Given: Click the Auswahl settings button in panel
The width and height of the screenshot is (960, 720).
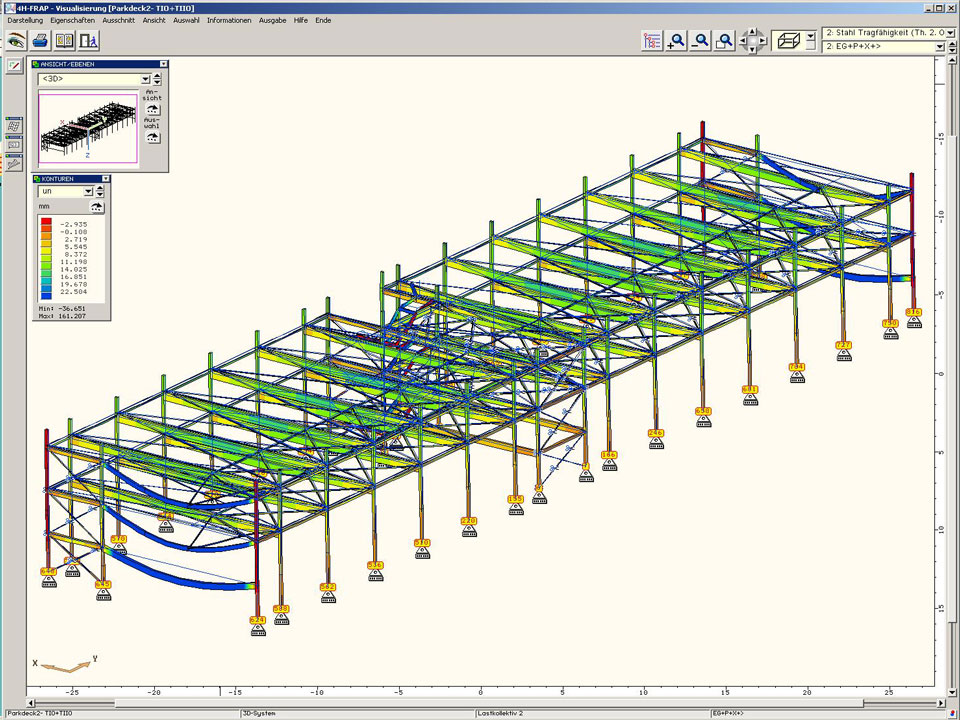Looking at the screenshot, I should coord(152,139).
